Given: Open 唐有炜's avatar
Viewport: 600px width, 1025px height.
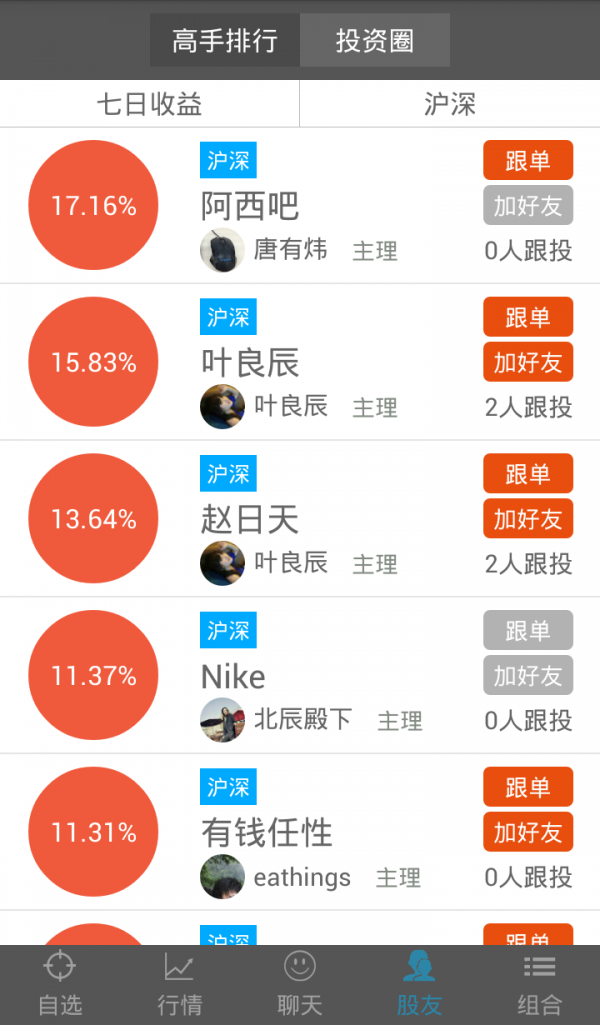Looking at the screenshot, I should coord(222,250).
